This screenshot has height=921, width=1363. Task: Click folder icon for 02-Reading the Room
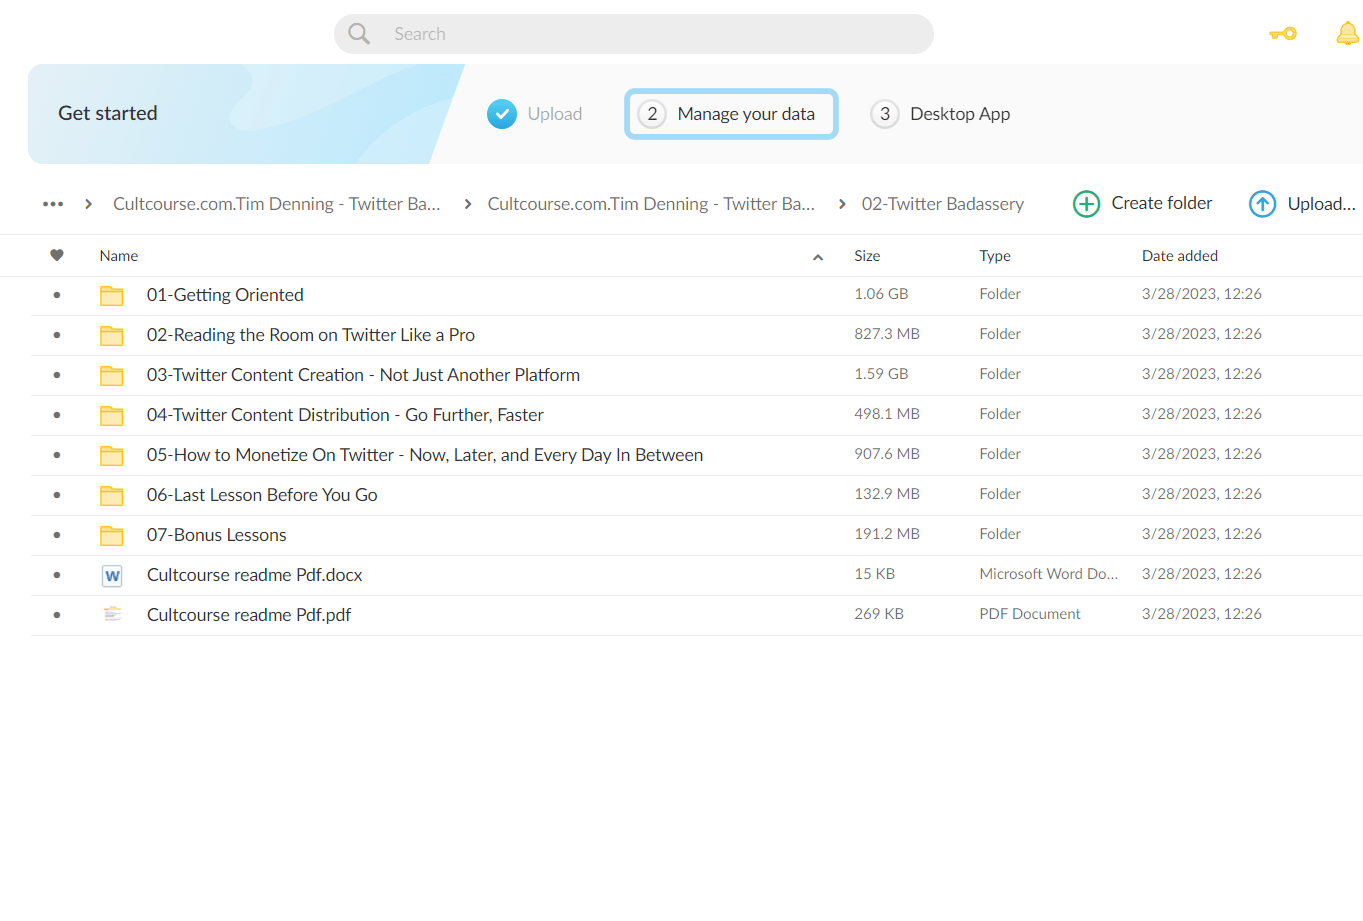[112, 336]
